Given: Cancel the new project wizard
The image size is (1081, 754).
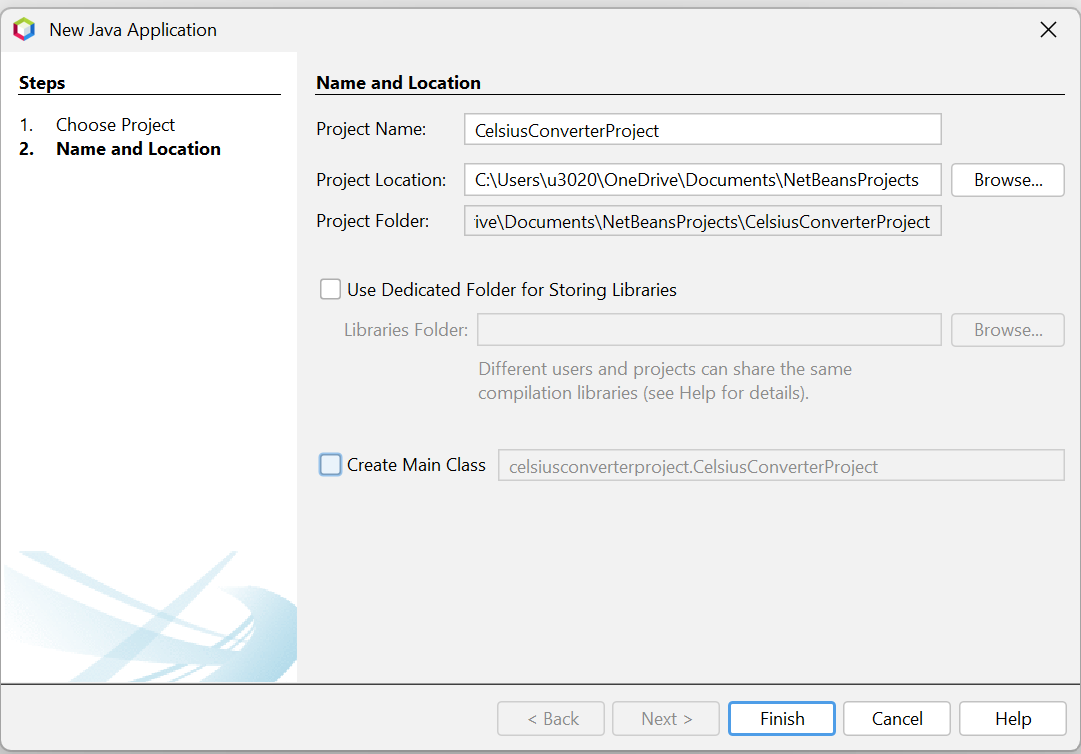Looking at the screenshot, I should click(897, 719).
